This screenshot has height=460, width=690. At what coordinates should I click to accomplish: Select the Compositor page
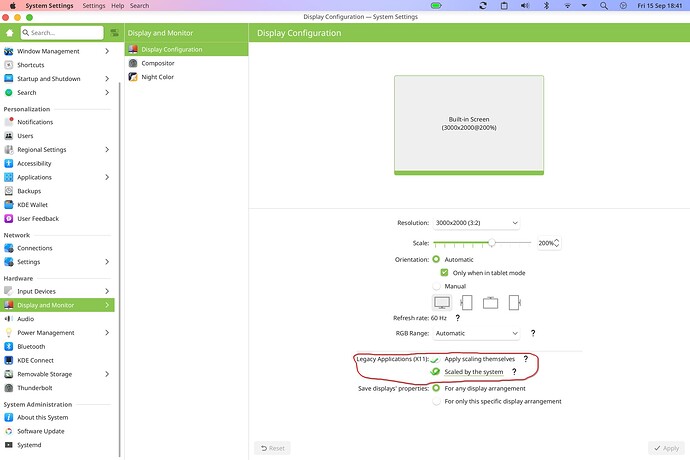click(x=187, y=63)
